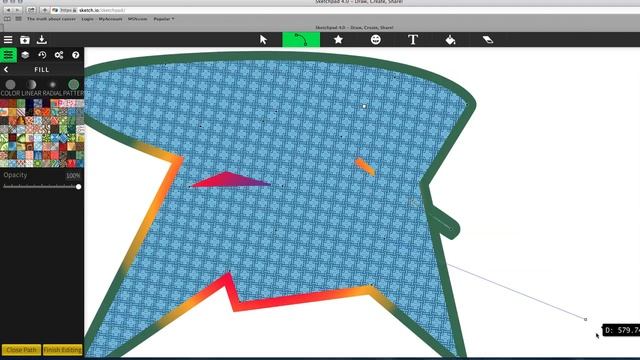
Task: Select the green path drawing tool
Action: (301, 40)
